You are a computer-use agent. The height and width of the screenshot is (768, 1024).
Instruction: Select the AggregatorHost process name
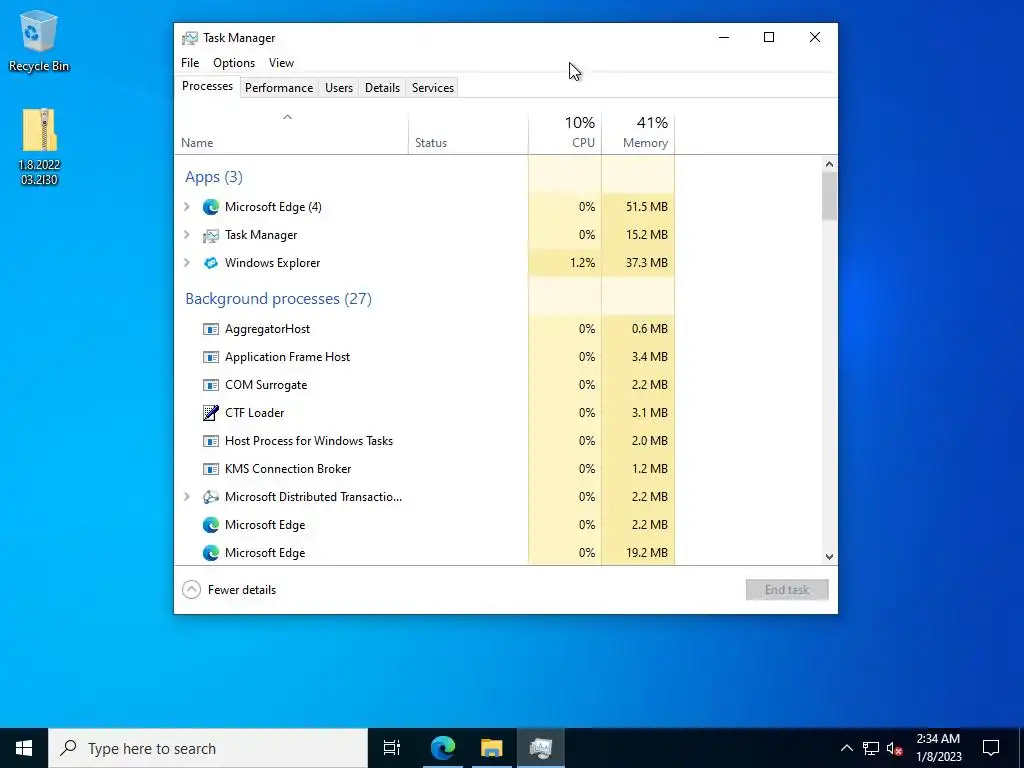click(267, 329)
